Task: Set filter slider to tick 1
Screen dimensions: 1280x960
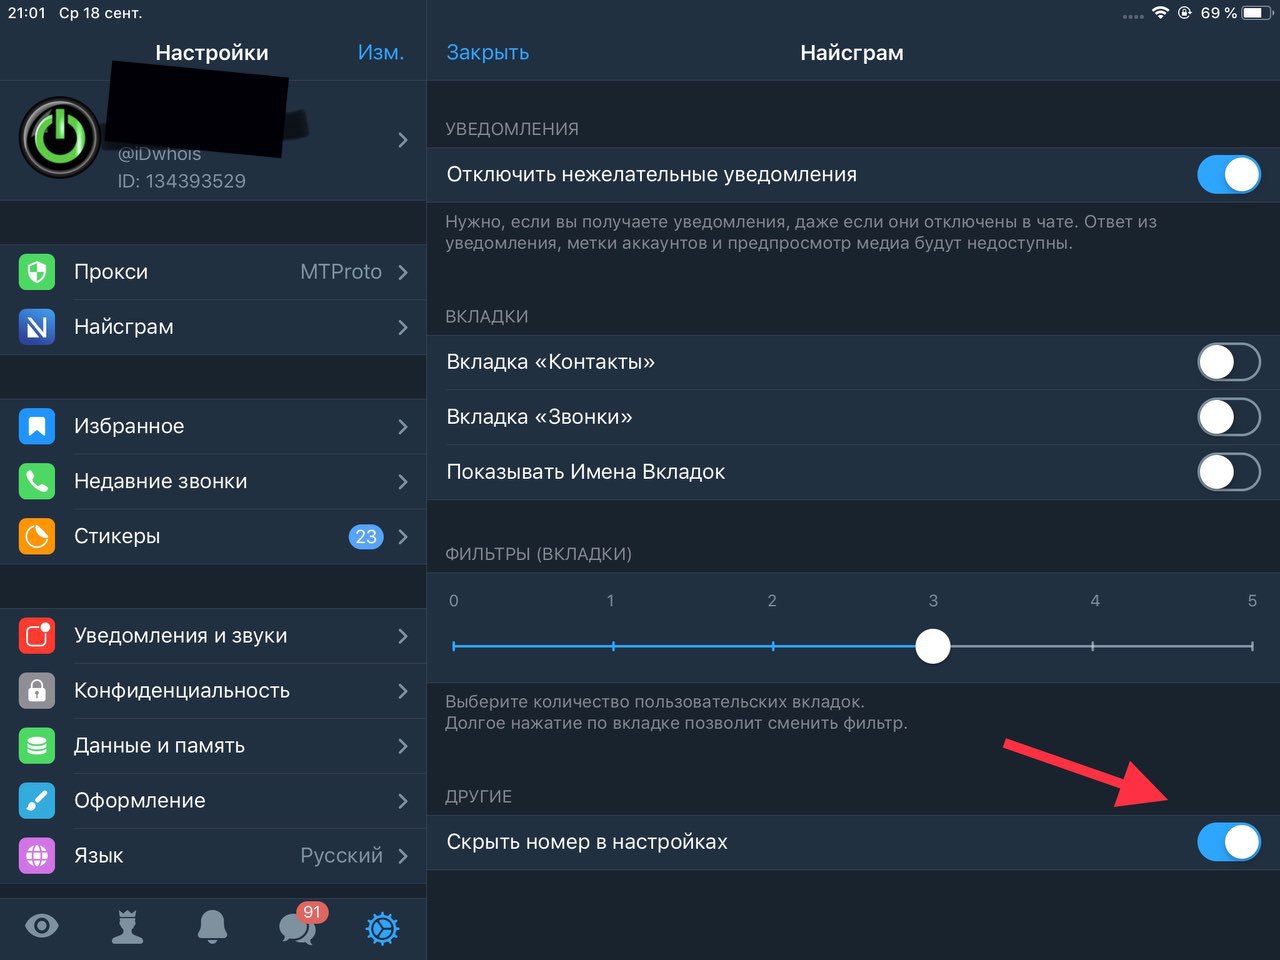Action: pyautogui.click(x=613, y=646)
